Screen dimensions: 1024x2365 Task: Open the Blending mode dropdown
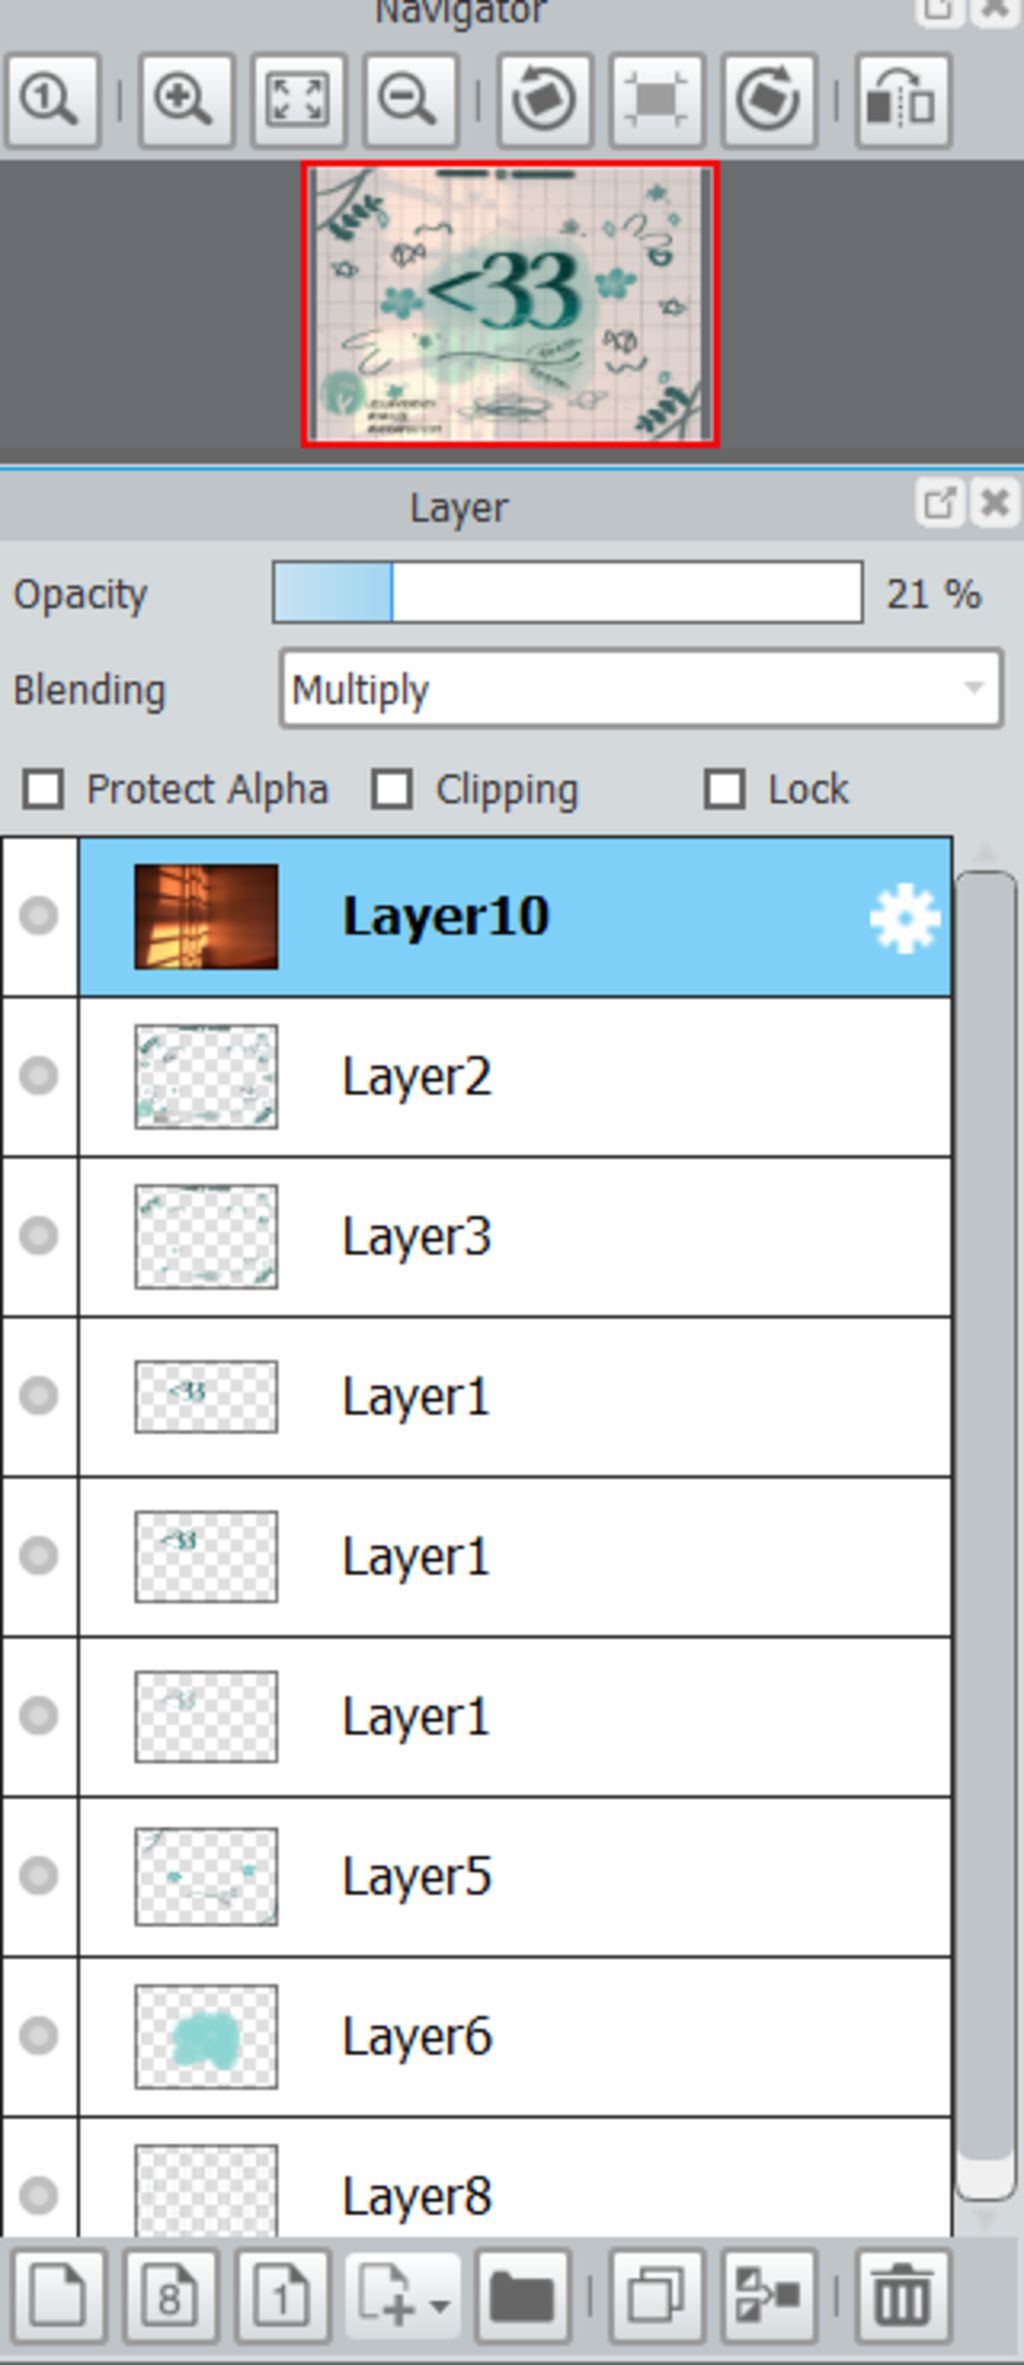(x=641, y=689)
